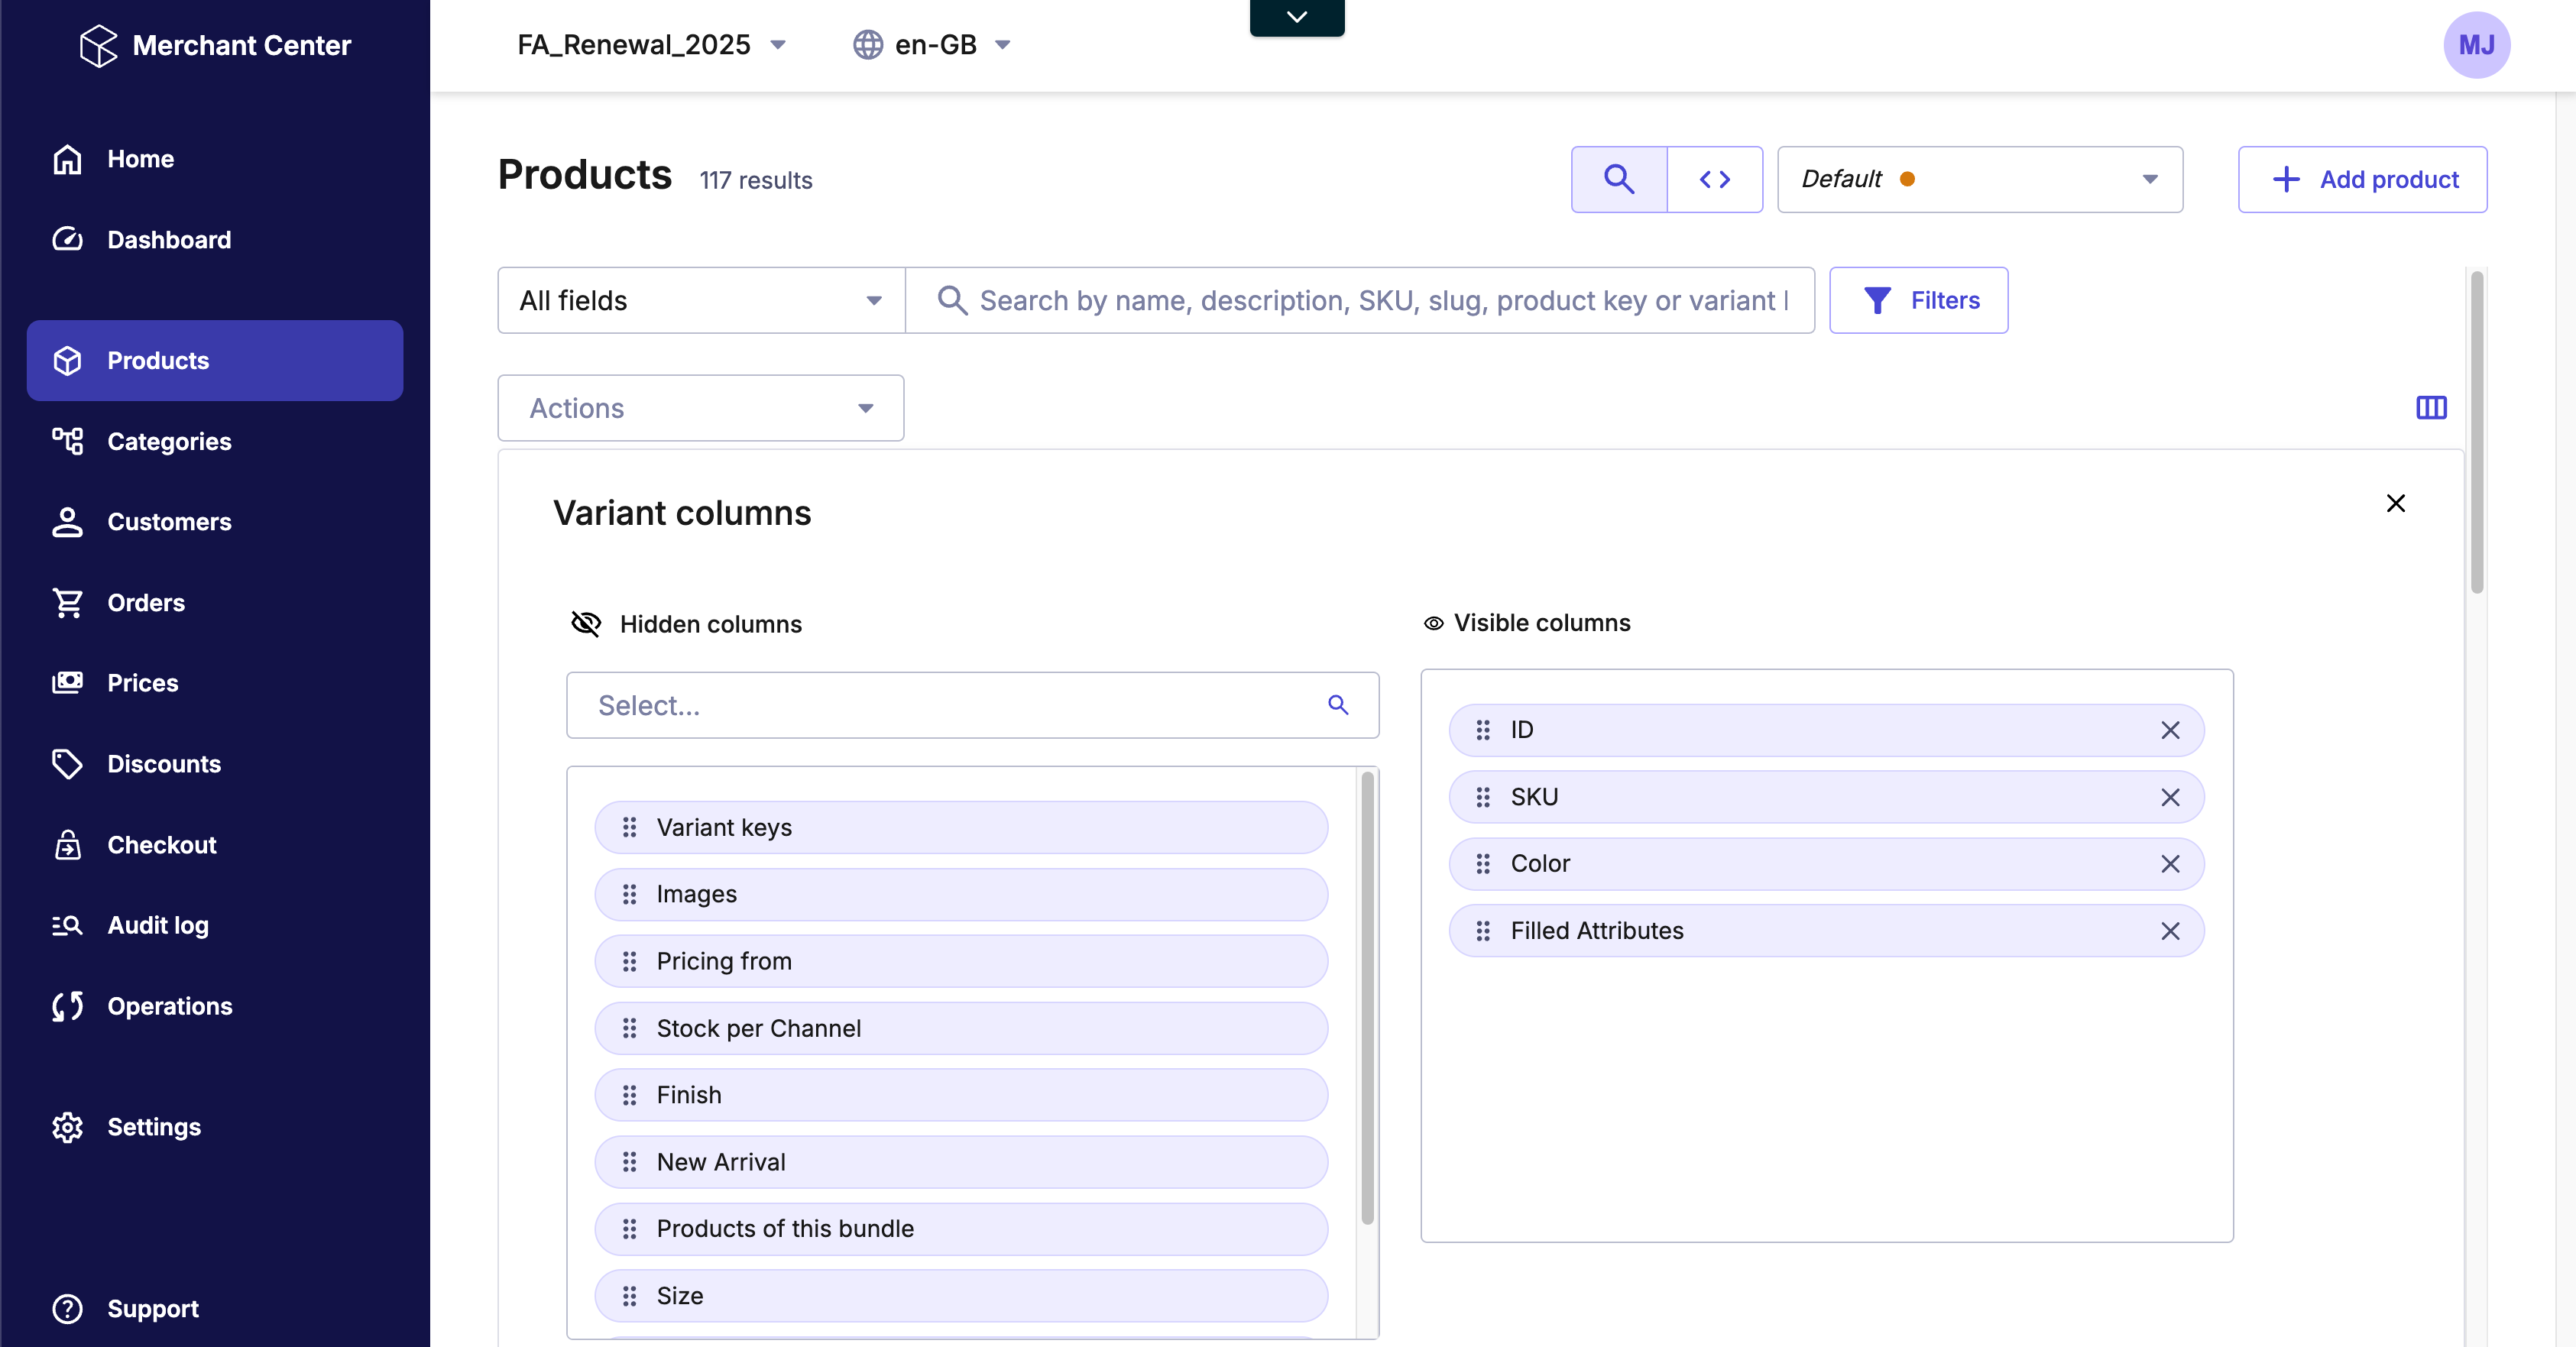Open the column manager icon
Screen dimensions: 2576x1347
click(x=2431, y=407)
